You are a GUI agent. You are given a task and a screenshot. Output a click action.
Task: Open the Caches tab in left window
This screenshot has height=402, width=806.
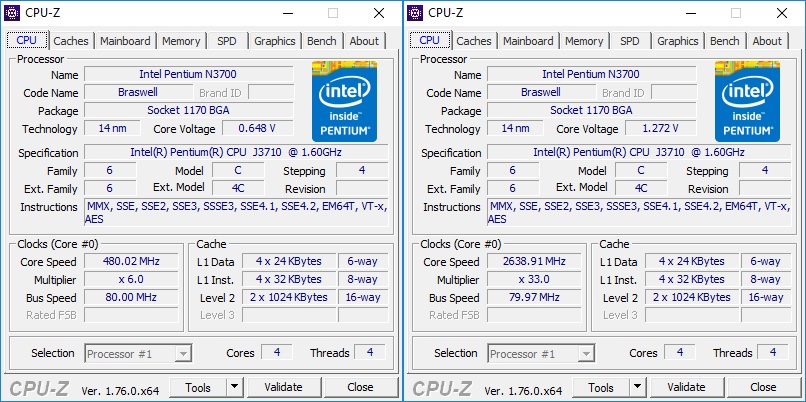[x=71, y=41]
